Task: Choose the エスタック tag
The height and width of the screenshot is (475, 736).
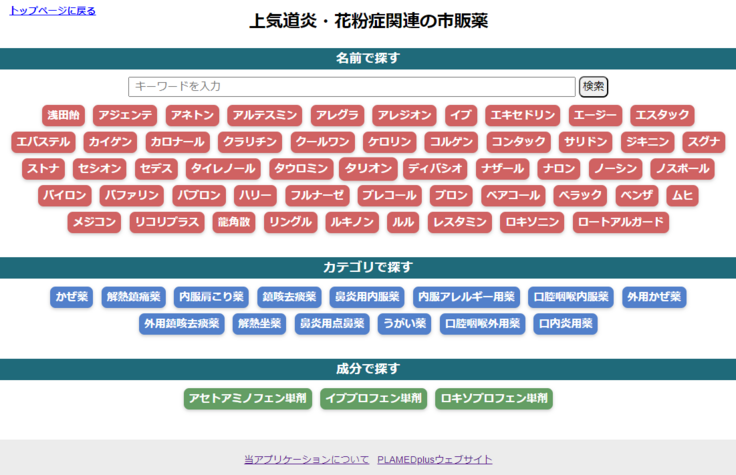Action: pyautogui.click(x=662, y=115)
